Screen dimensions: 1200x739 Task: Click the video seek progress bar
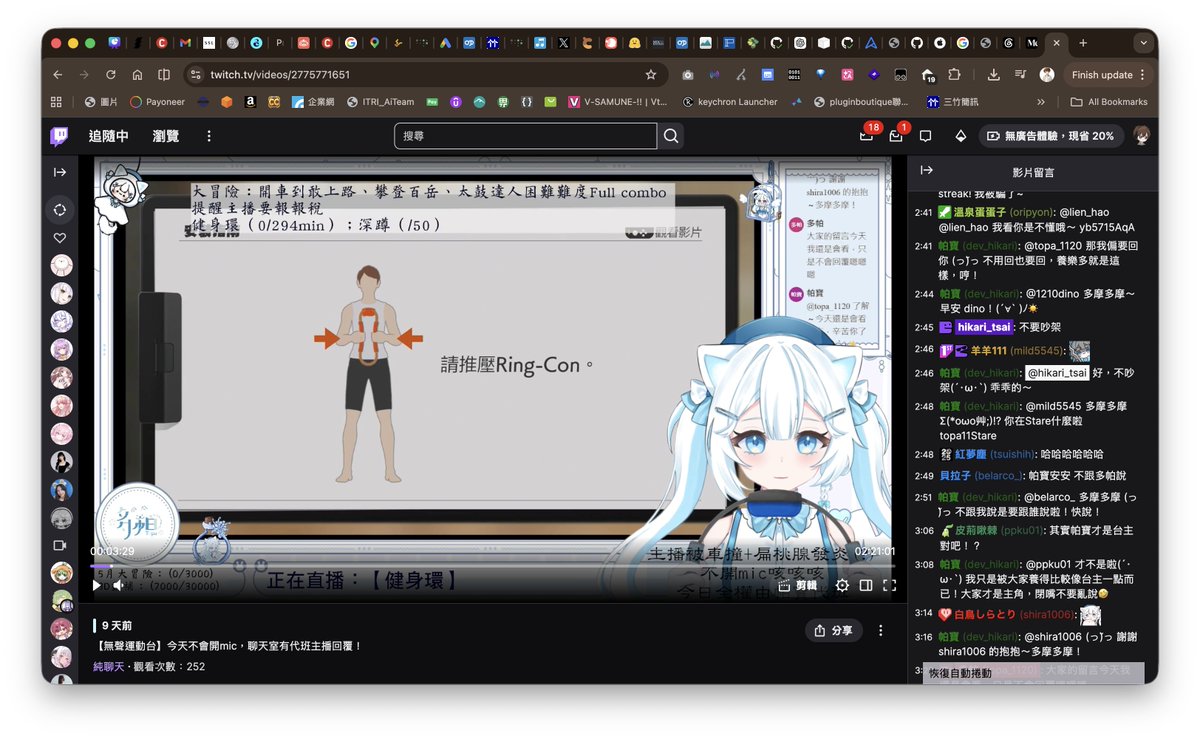pos(492,566)
